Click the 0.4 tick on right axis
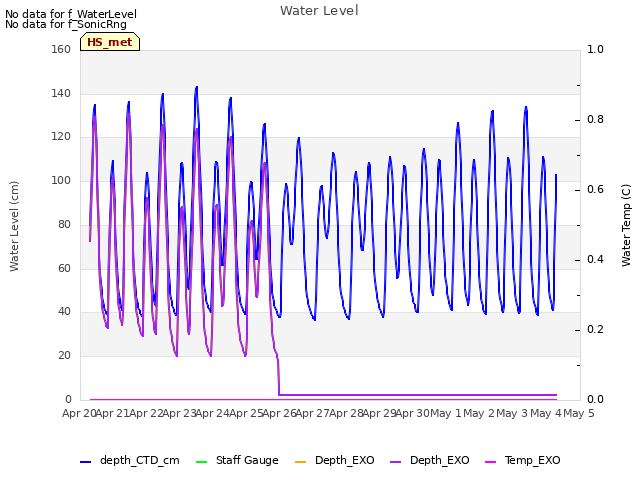This screenshot has height=480, width=640. (x=595, y=260)
